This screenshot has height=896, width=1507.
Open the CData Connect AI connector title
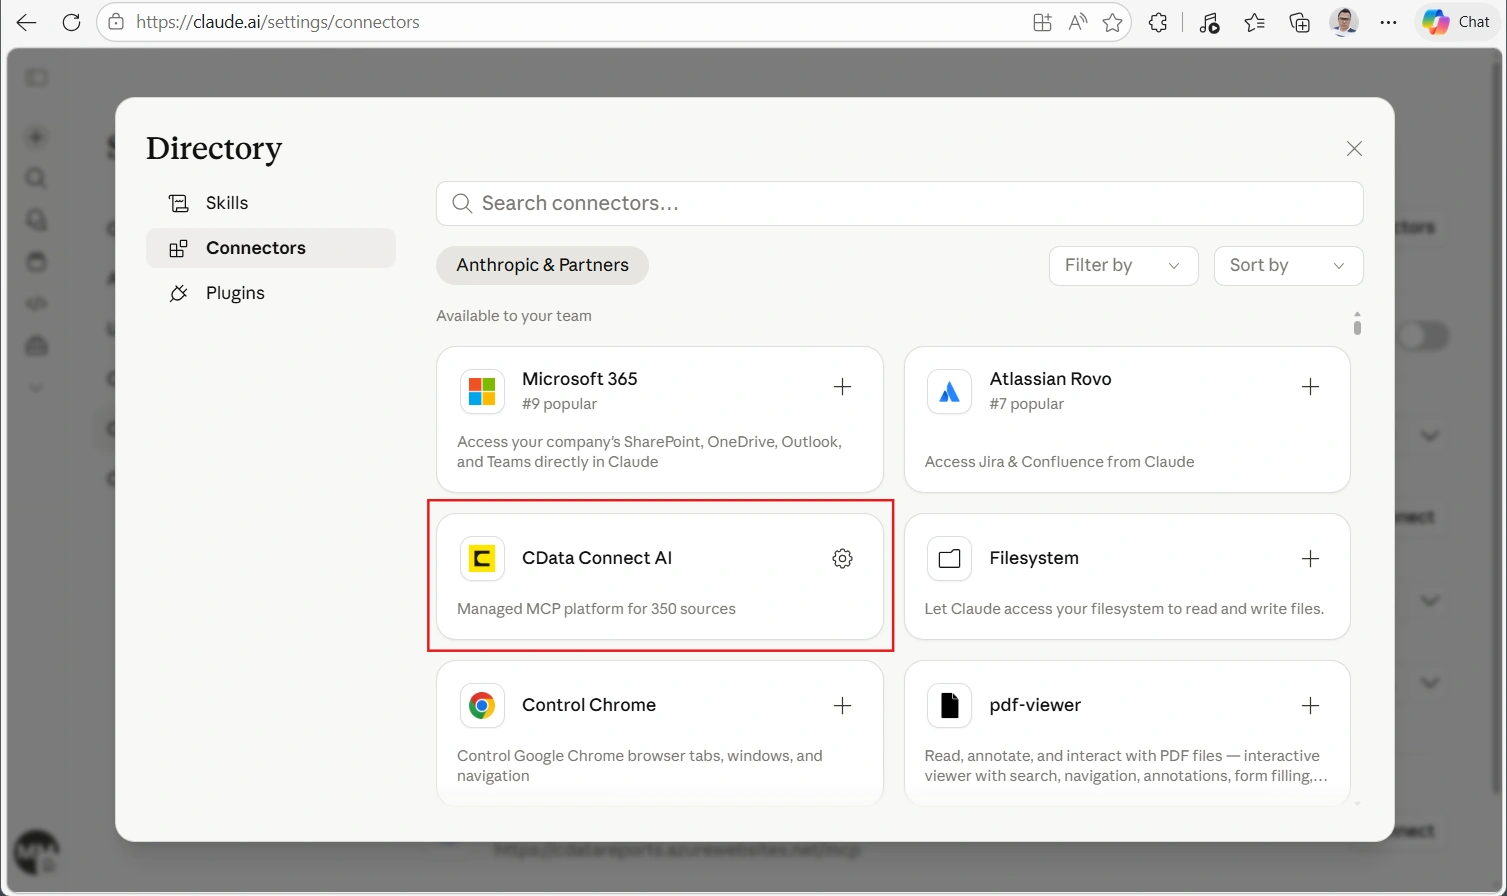coord(597,558)
